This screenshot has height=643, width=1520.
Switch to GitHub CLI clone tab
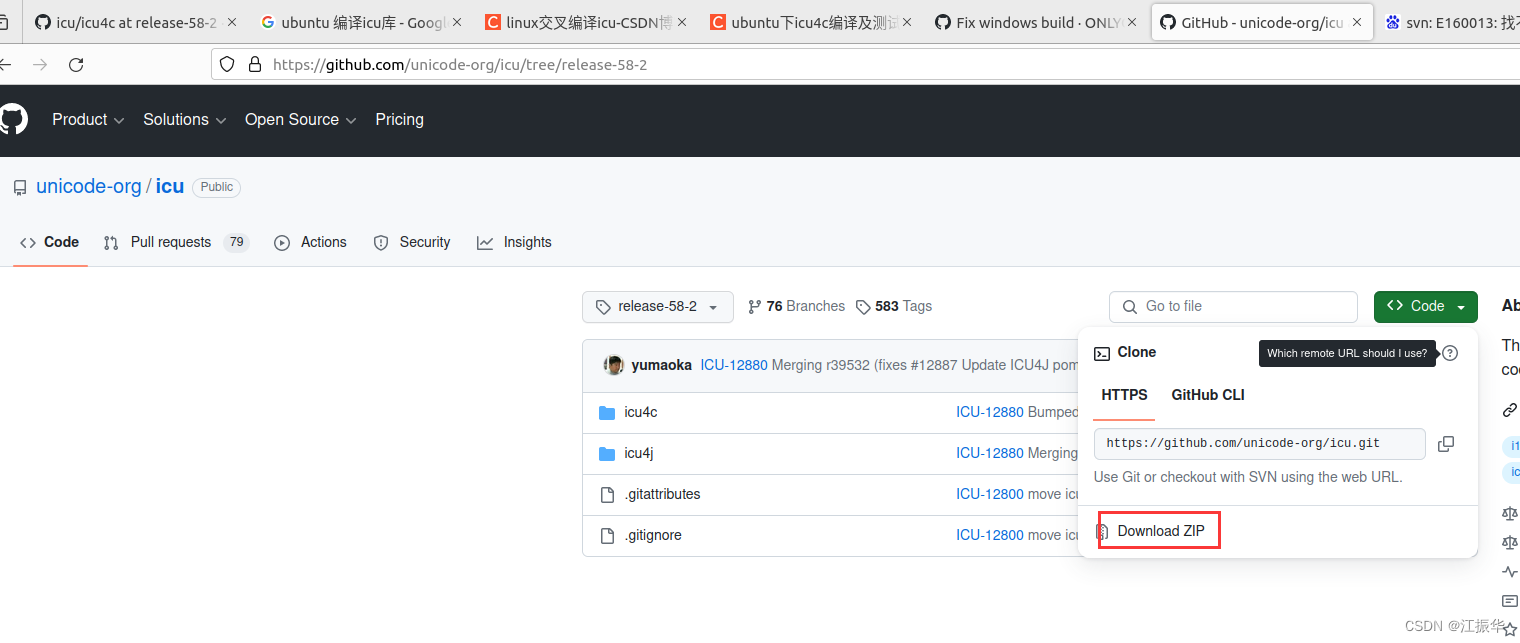pos(1208,395)
